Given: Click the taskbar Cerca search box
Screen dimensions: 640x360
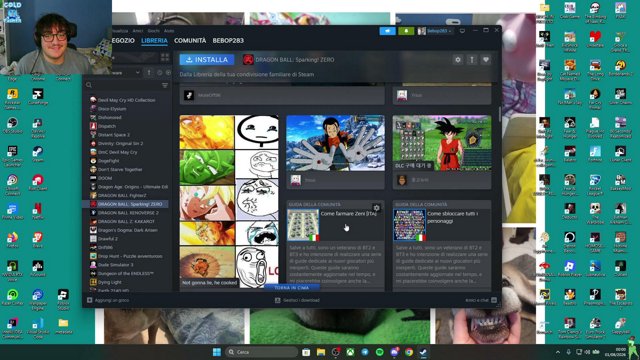Looking at the screenshot, I should pos(261,352).
